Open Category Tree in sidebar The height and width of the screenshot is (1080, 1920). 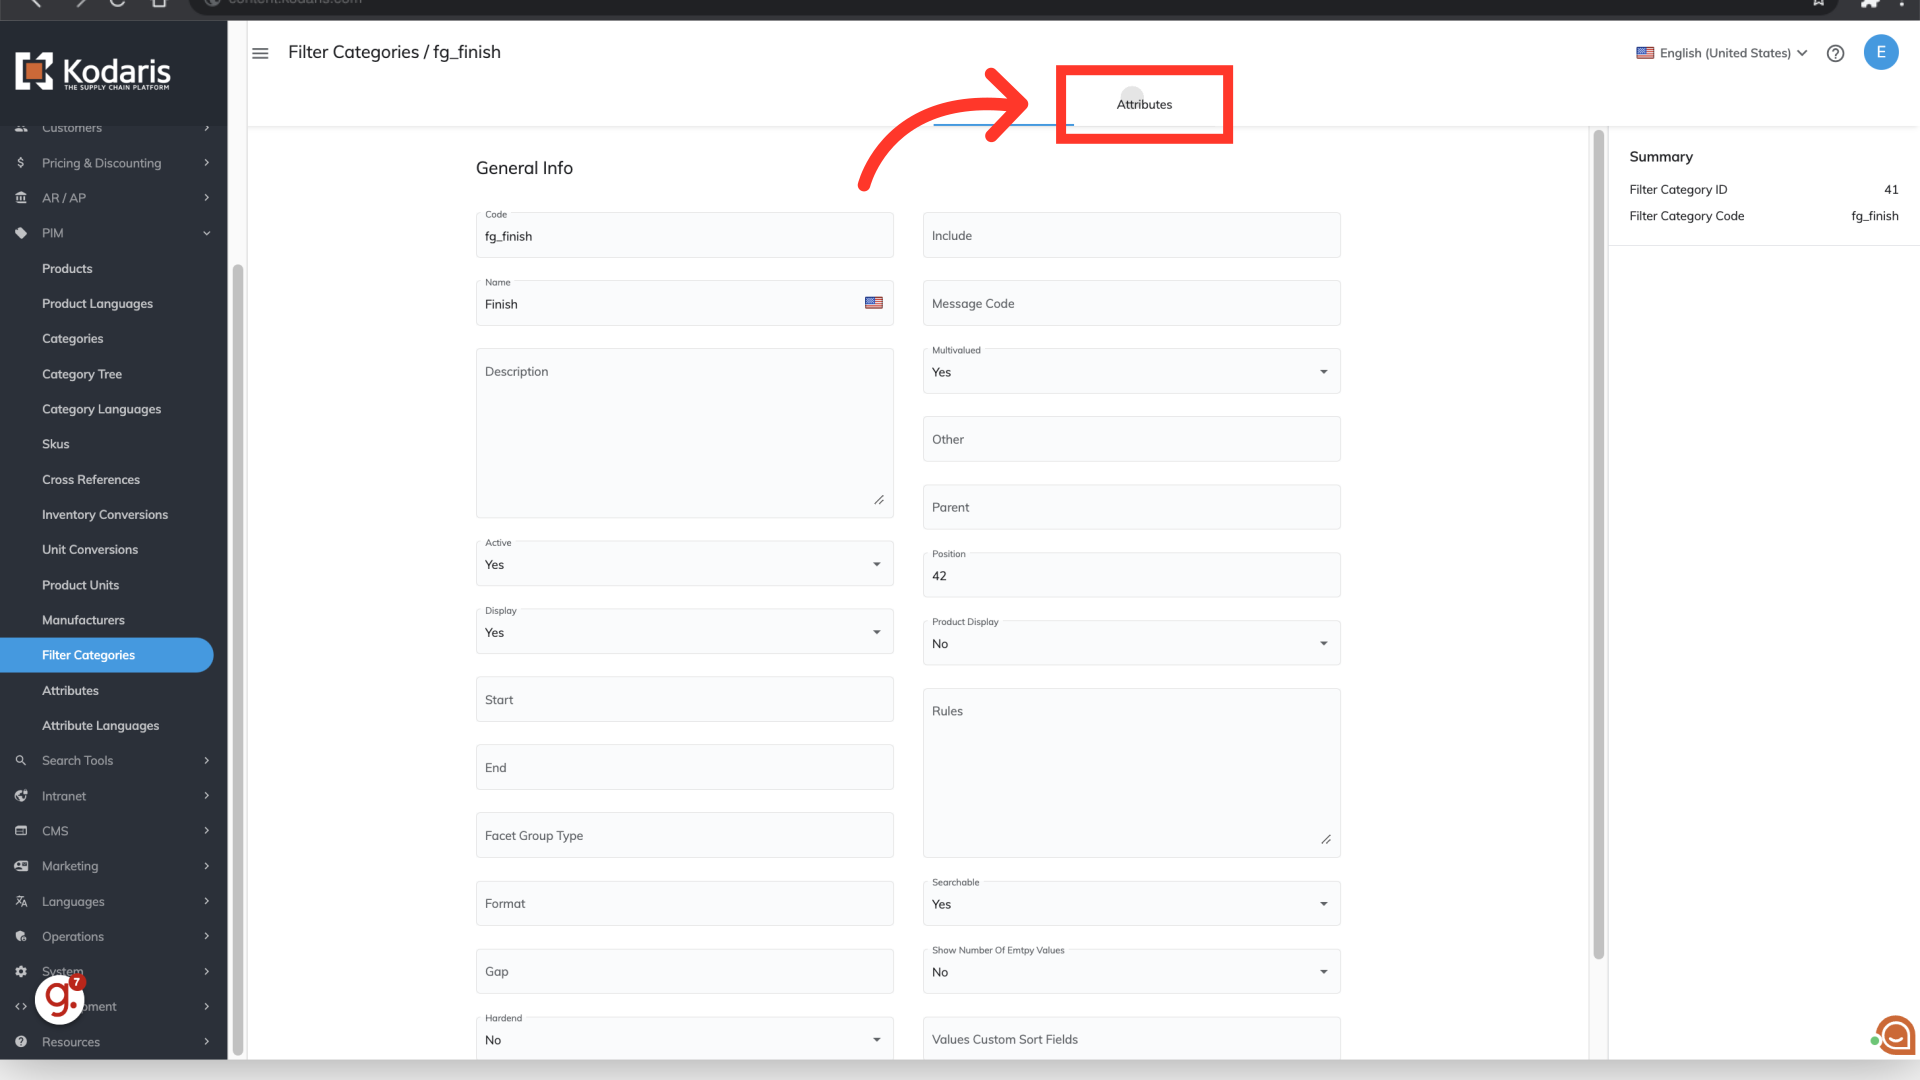click(82, 374)
